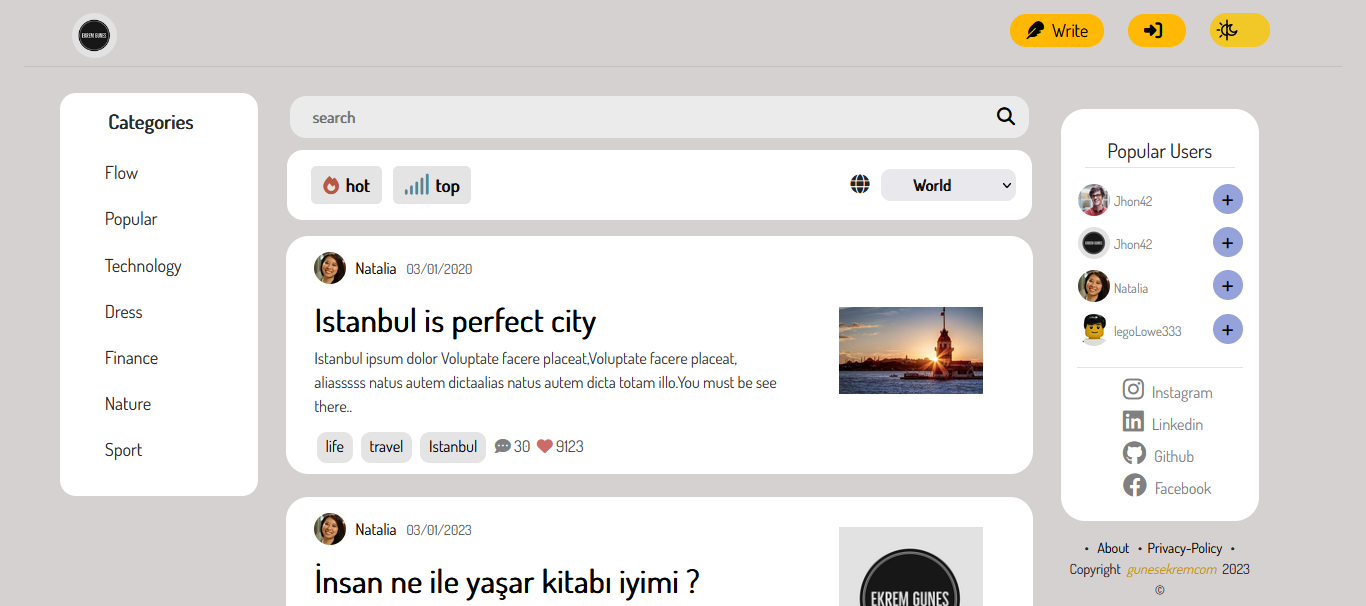The image size is (1366, 606).
Task: Click date 03/01/2020 on Istanbul post
Action: click(x=439, y=269)
